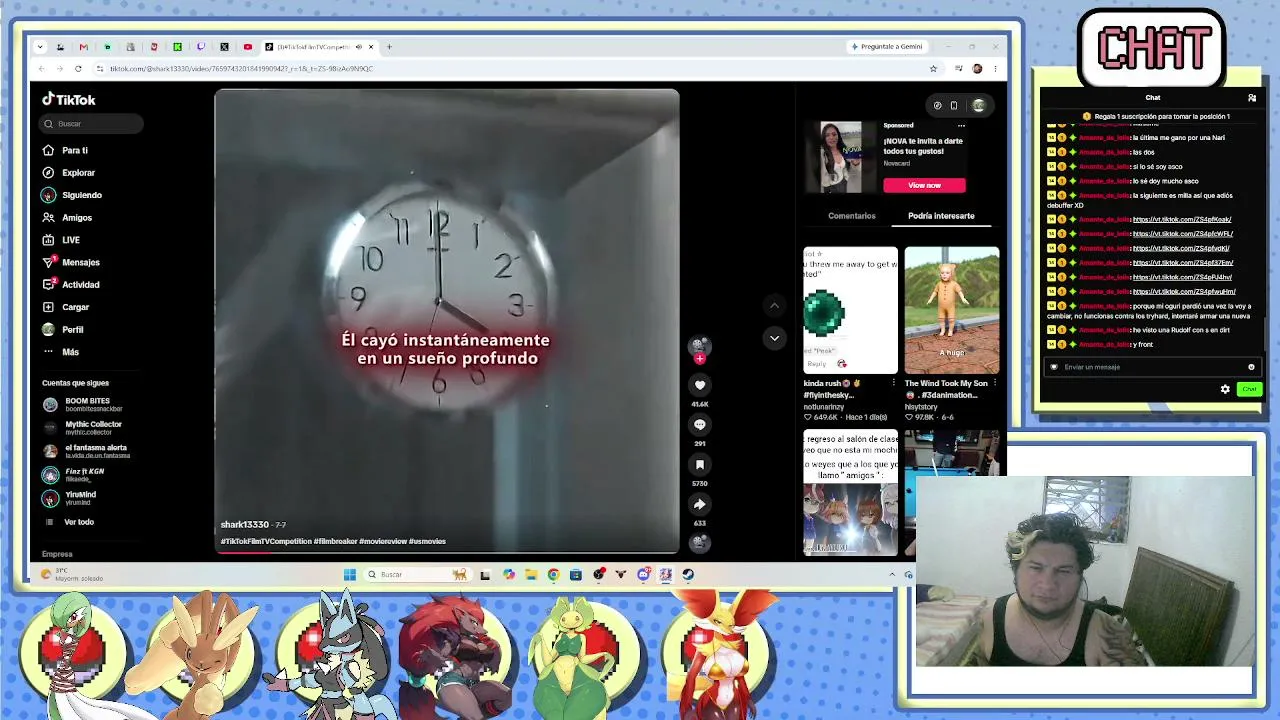This screenshot has height=720, width=1280.
Task: Click the video progress bar
Action: click(447, 551)
